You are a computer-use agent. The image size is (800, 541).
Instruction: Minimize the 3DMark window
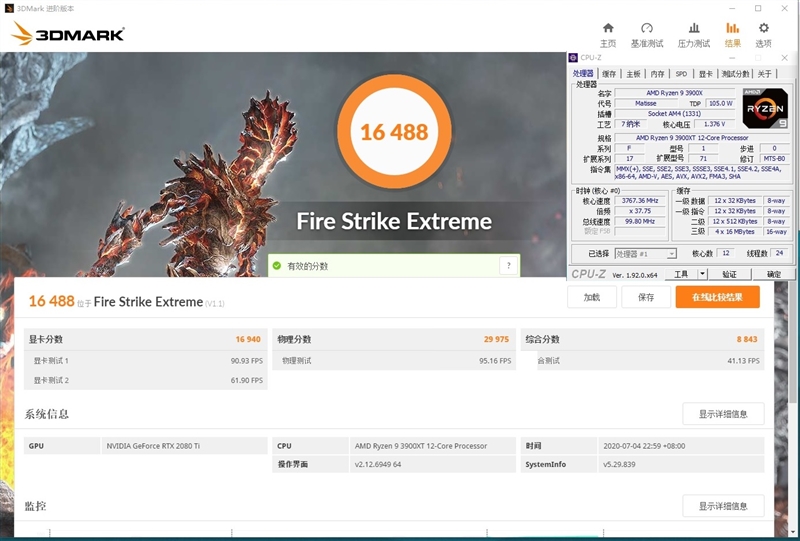point(732,8)
